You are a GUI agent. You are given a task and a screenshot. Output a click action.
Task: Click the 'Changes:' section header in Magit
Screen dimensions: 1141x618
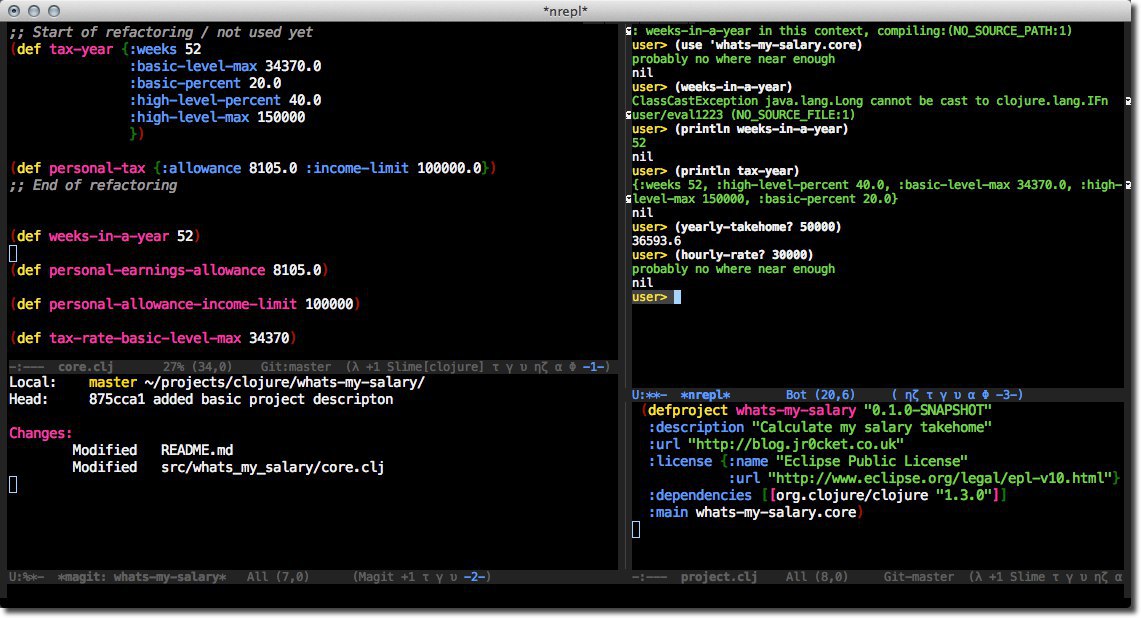click(x=41, y=433)
